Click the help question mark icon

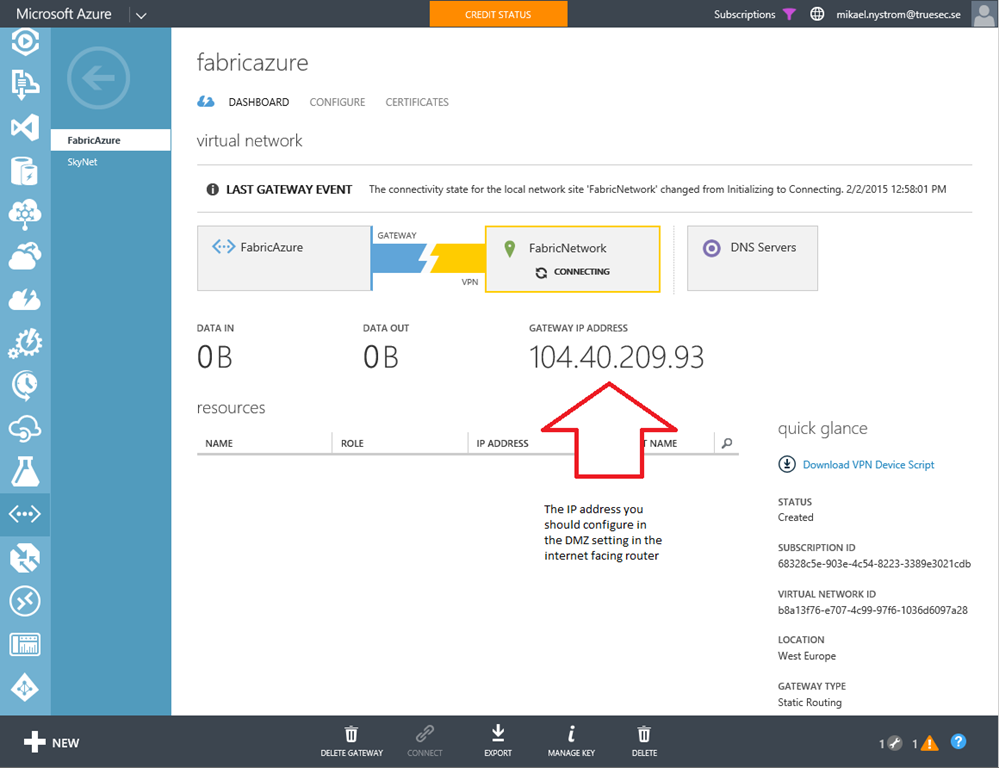pyautogui.click(x=958, y=742)
